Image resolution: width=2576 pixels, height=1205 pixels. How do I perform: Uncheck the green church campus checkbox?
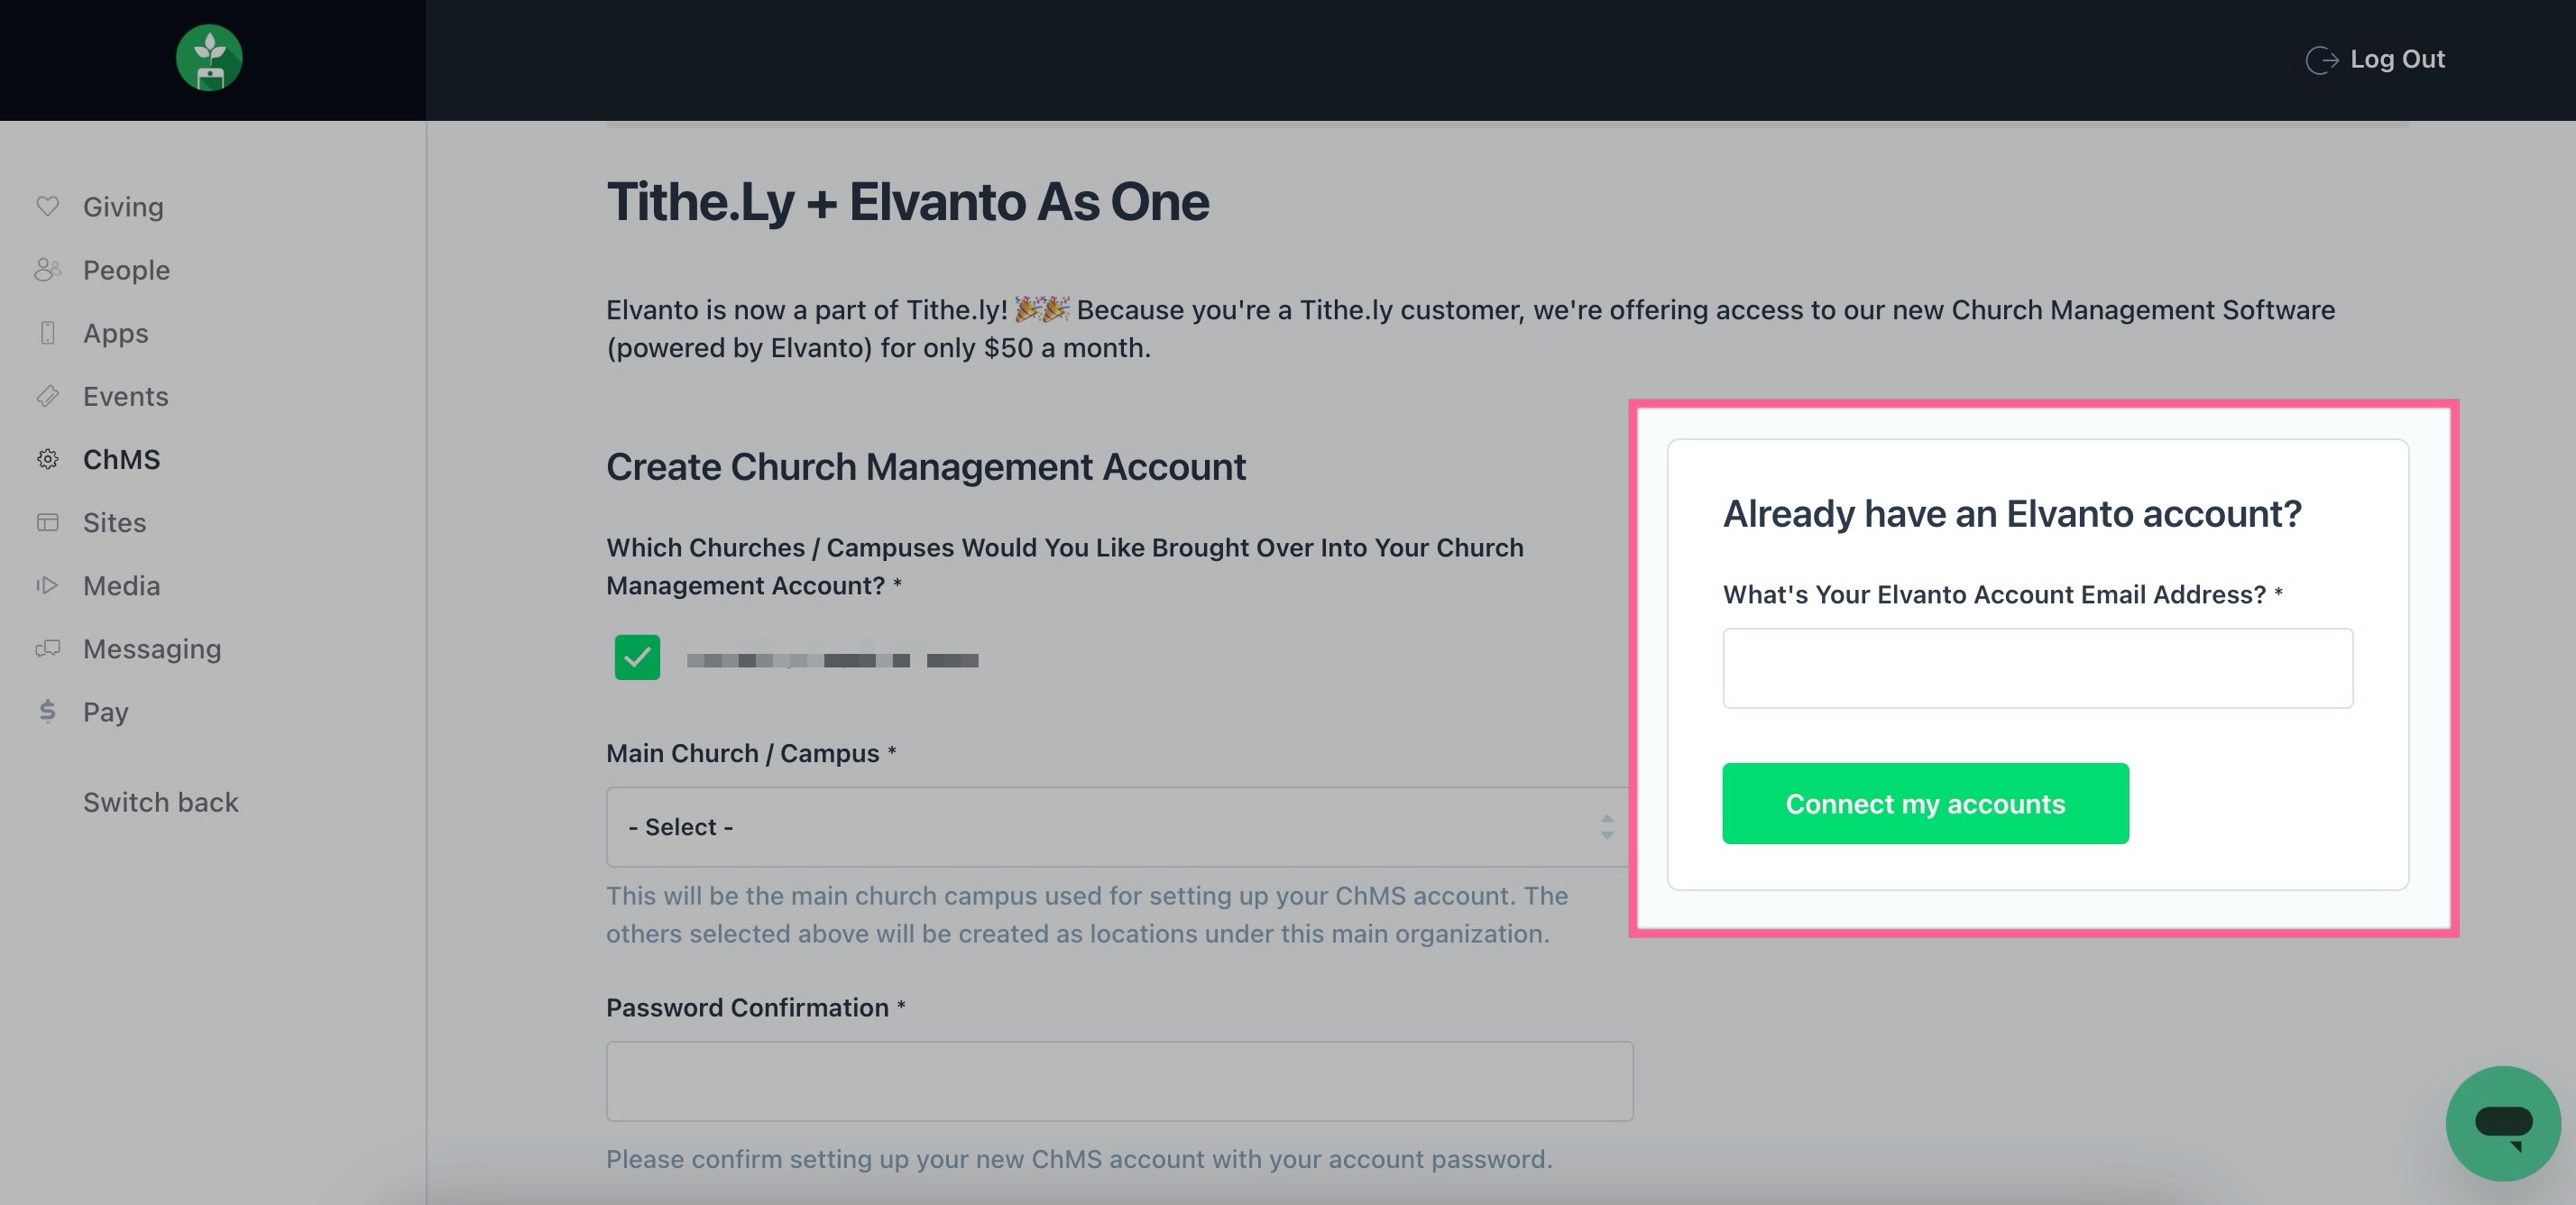coord(637,658)
